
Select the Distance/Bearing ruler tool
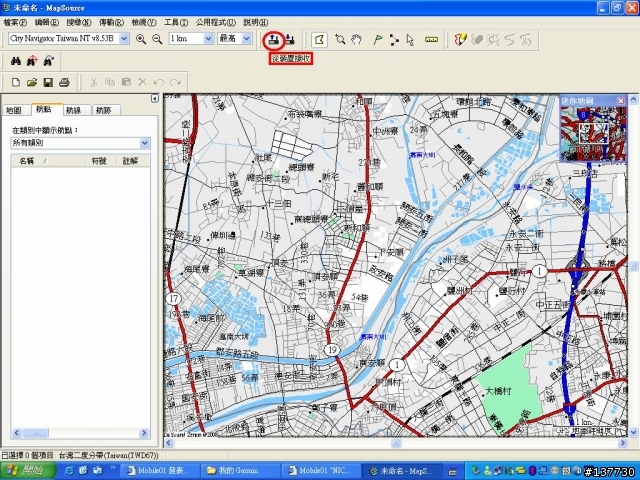(431, 40)
